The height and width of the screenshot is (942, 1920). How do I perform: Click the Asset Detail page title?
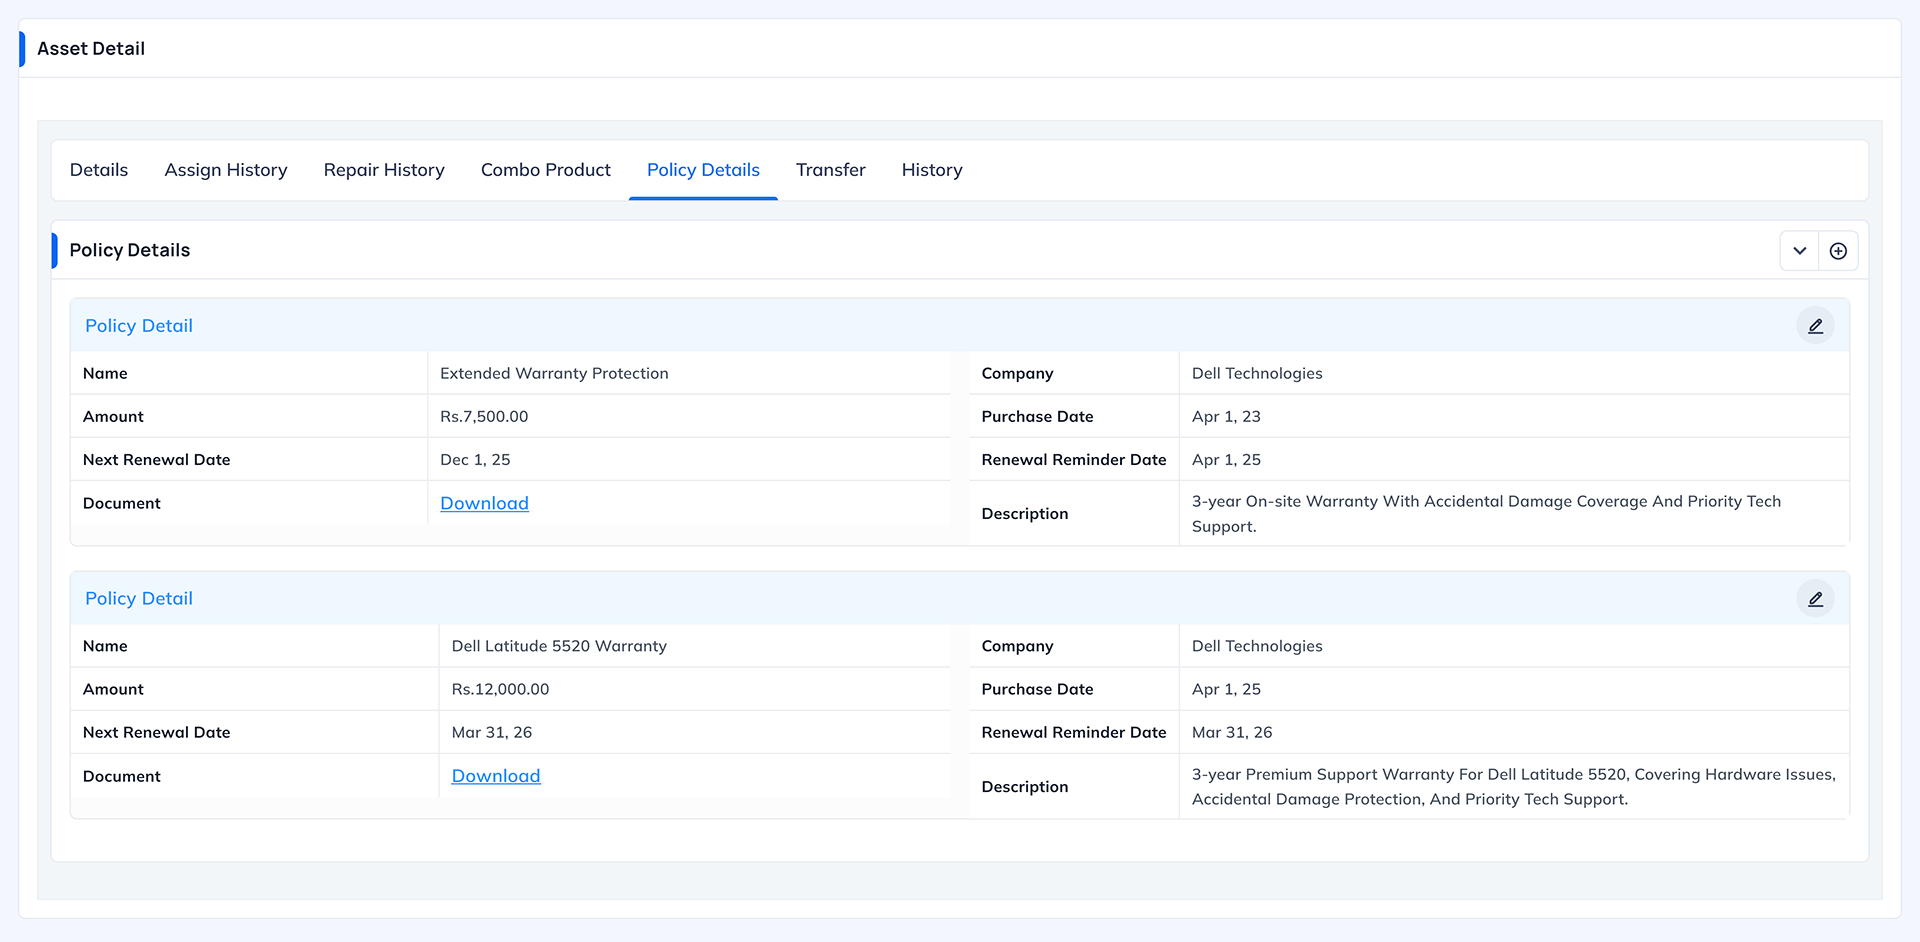[x=91, y=49]
